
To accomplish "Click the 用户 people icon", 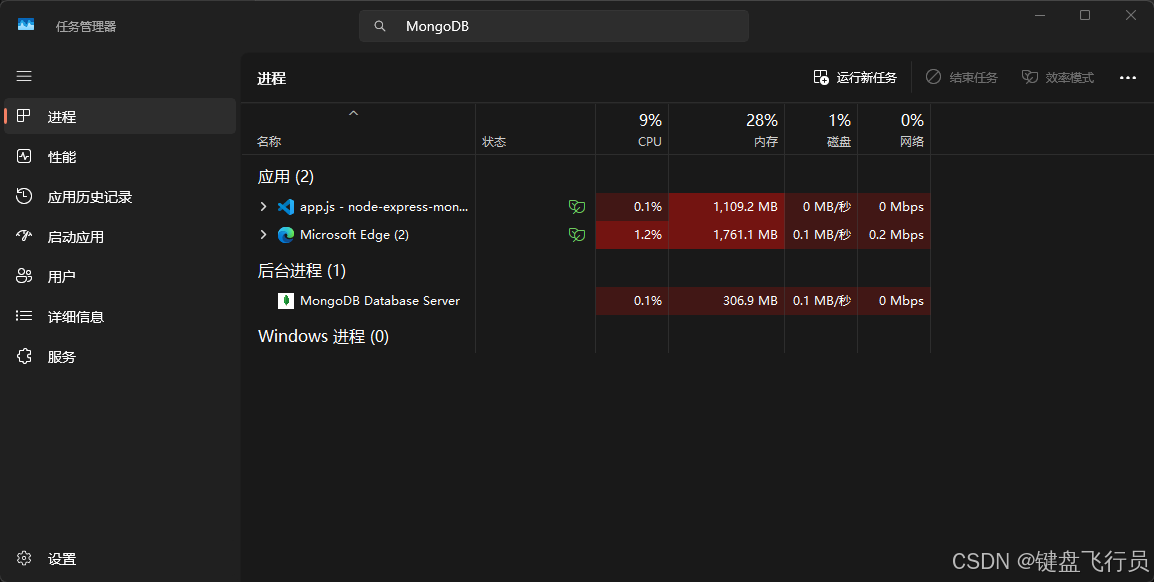I will point(24,276).
